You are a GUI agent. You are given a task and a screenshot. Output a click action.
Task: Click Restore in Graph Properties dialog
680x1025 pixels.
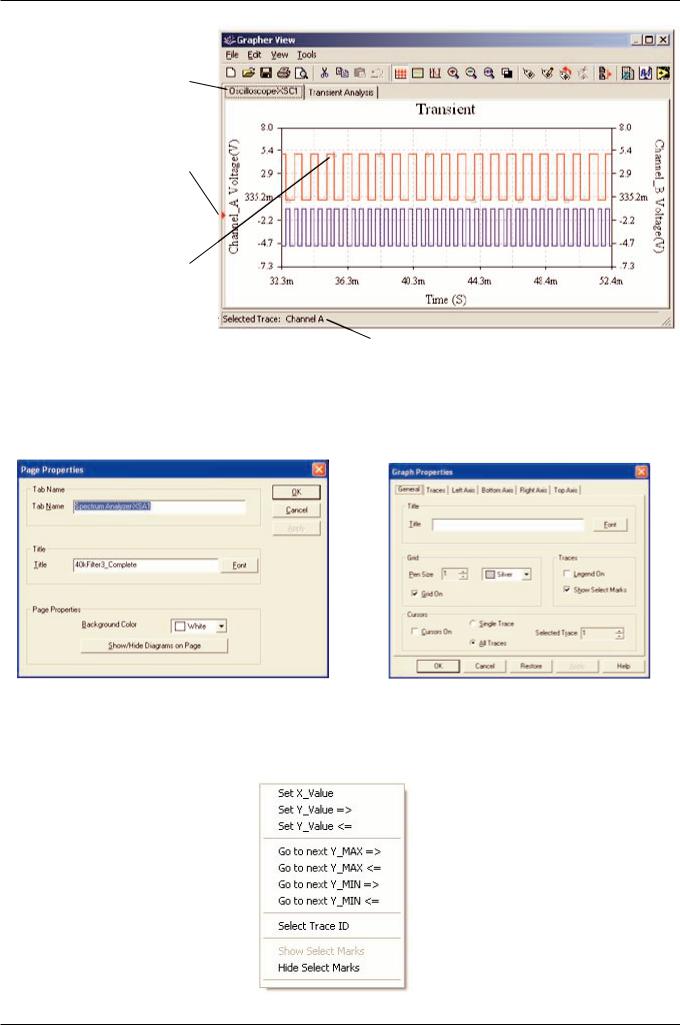531,666
